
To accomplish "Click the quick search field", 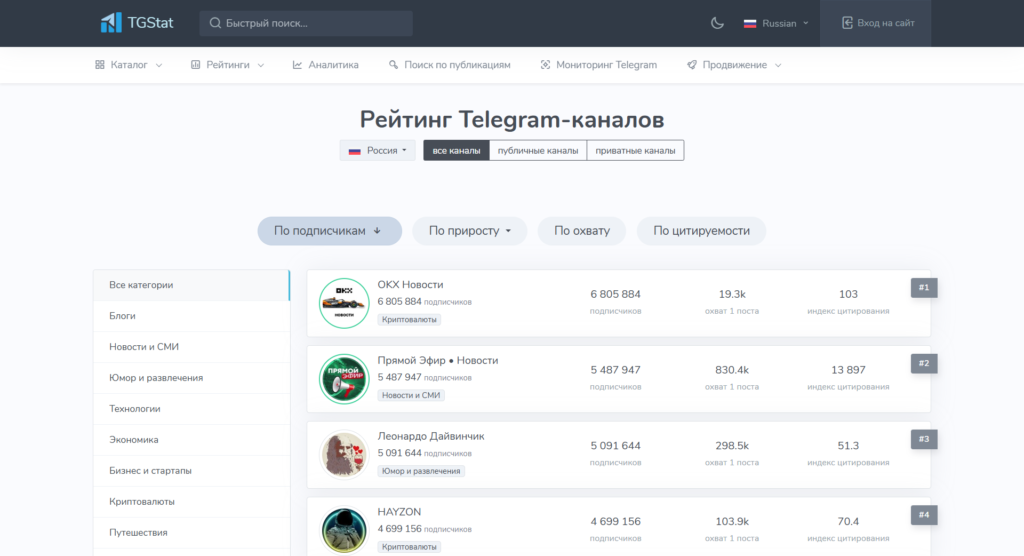I will tap(306, 23).
